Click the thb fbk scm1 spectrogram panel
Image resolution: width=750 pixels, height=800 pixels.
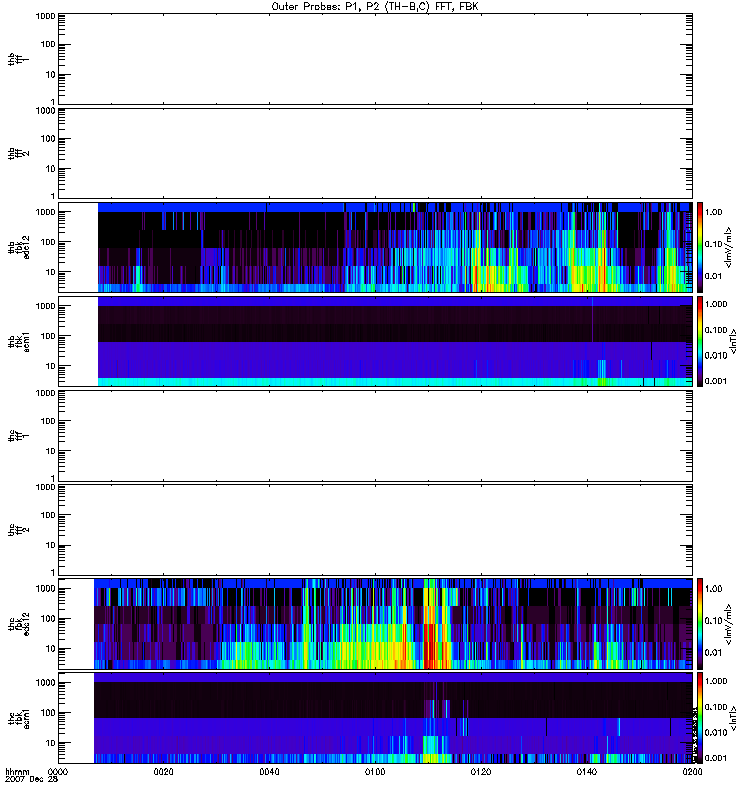[375, 341]
